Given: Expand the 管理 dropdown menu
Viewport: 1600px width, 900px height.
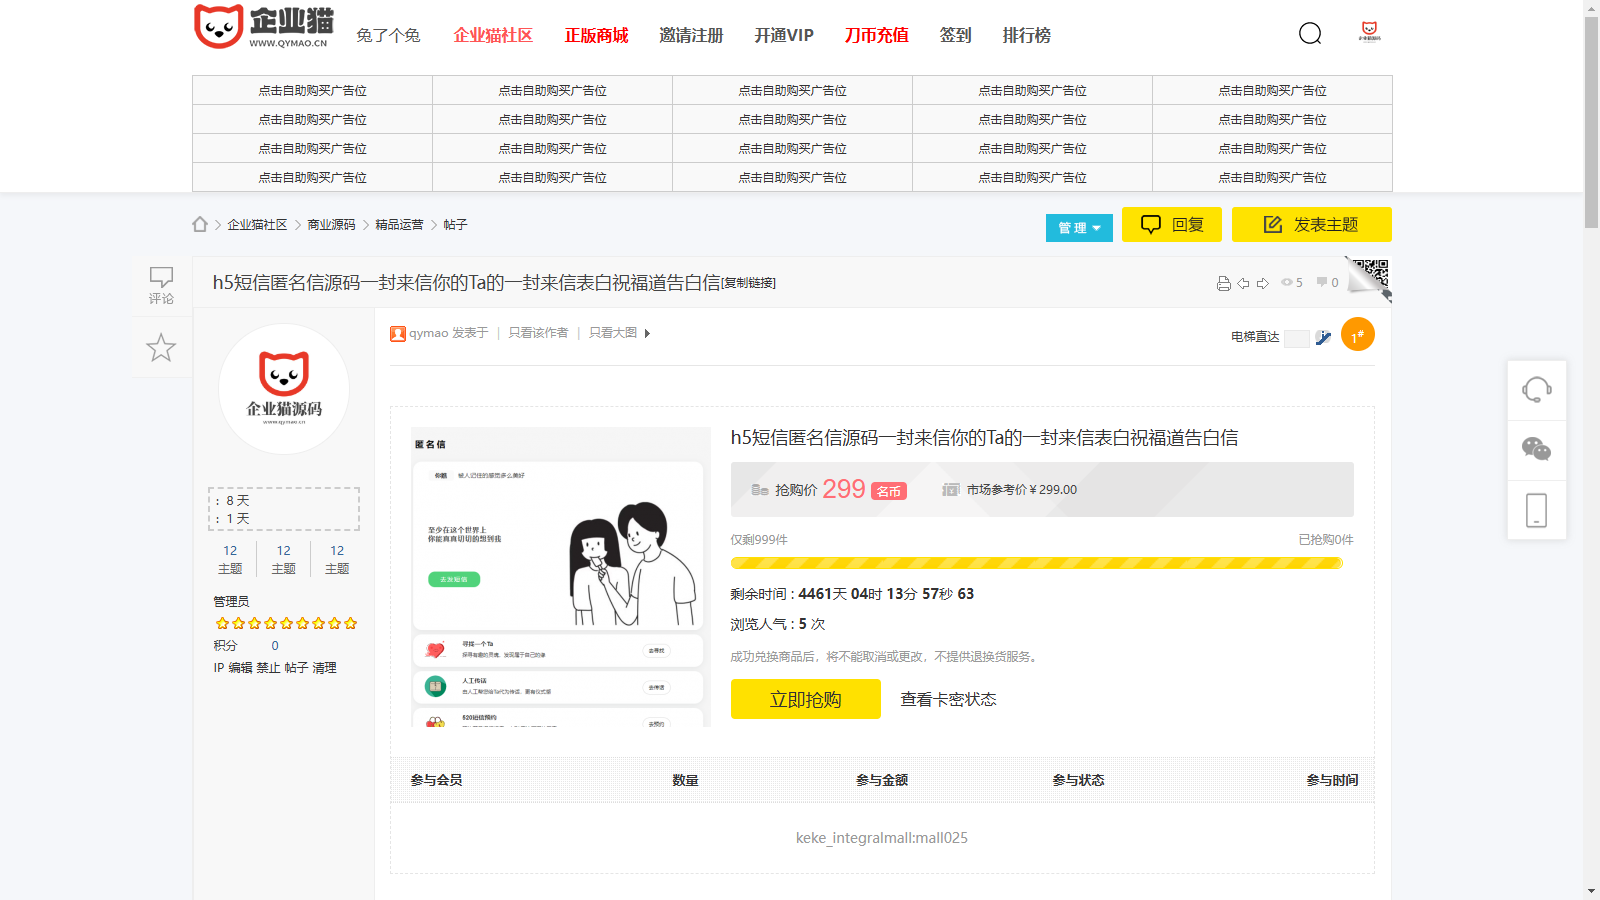Looking at the screenshot, I should click(1079, 228).
